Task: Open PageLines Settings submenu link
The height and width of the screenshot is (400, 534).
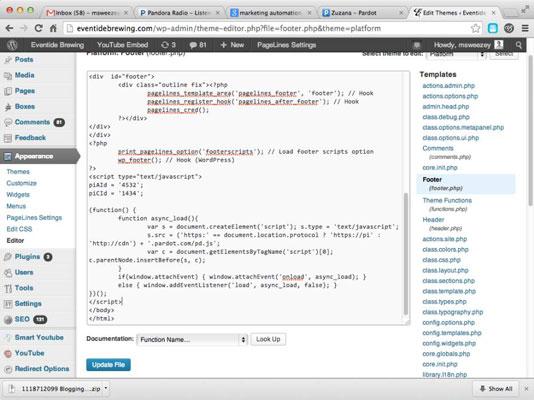Action: coord(34,218)
